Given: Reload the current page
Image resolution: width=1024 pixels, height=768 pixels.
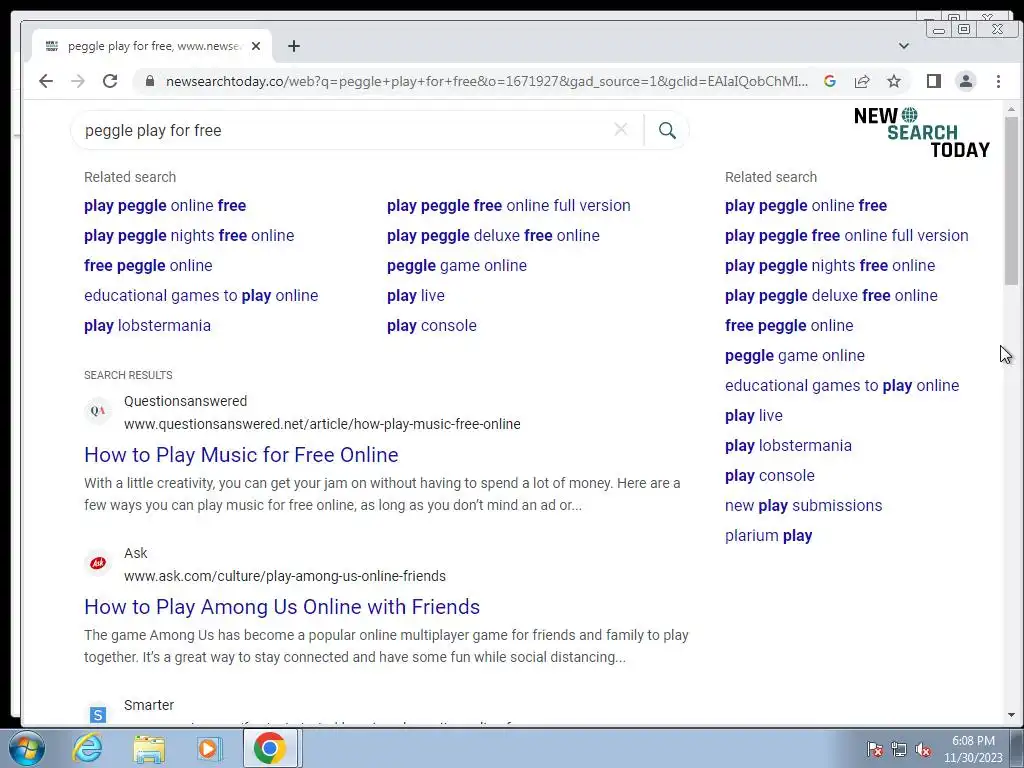Looking at the screenshot, I should pos(110,81).
